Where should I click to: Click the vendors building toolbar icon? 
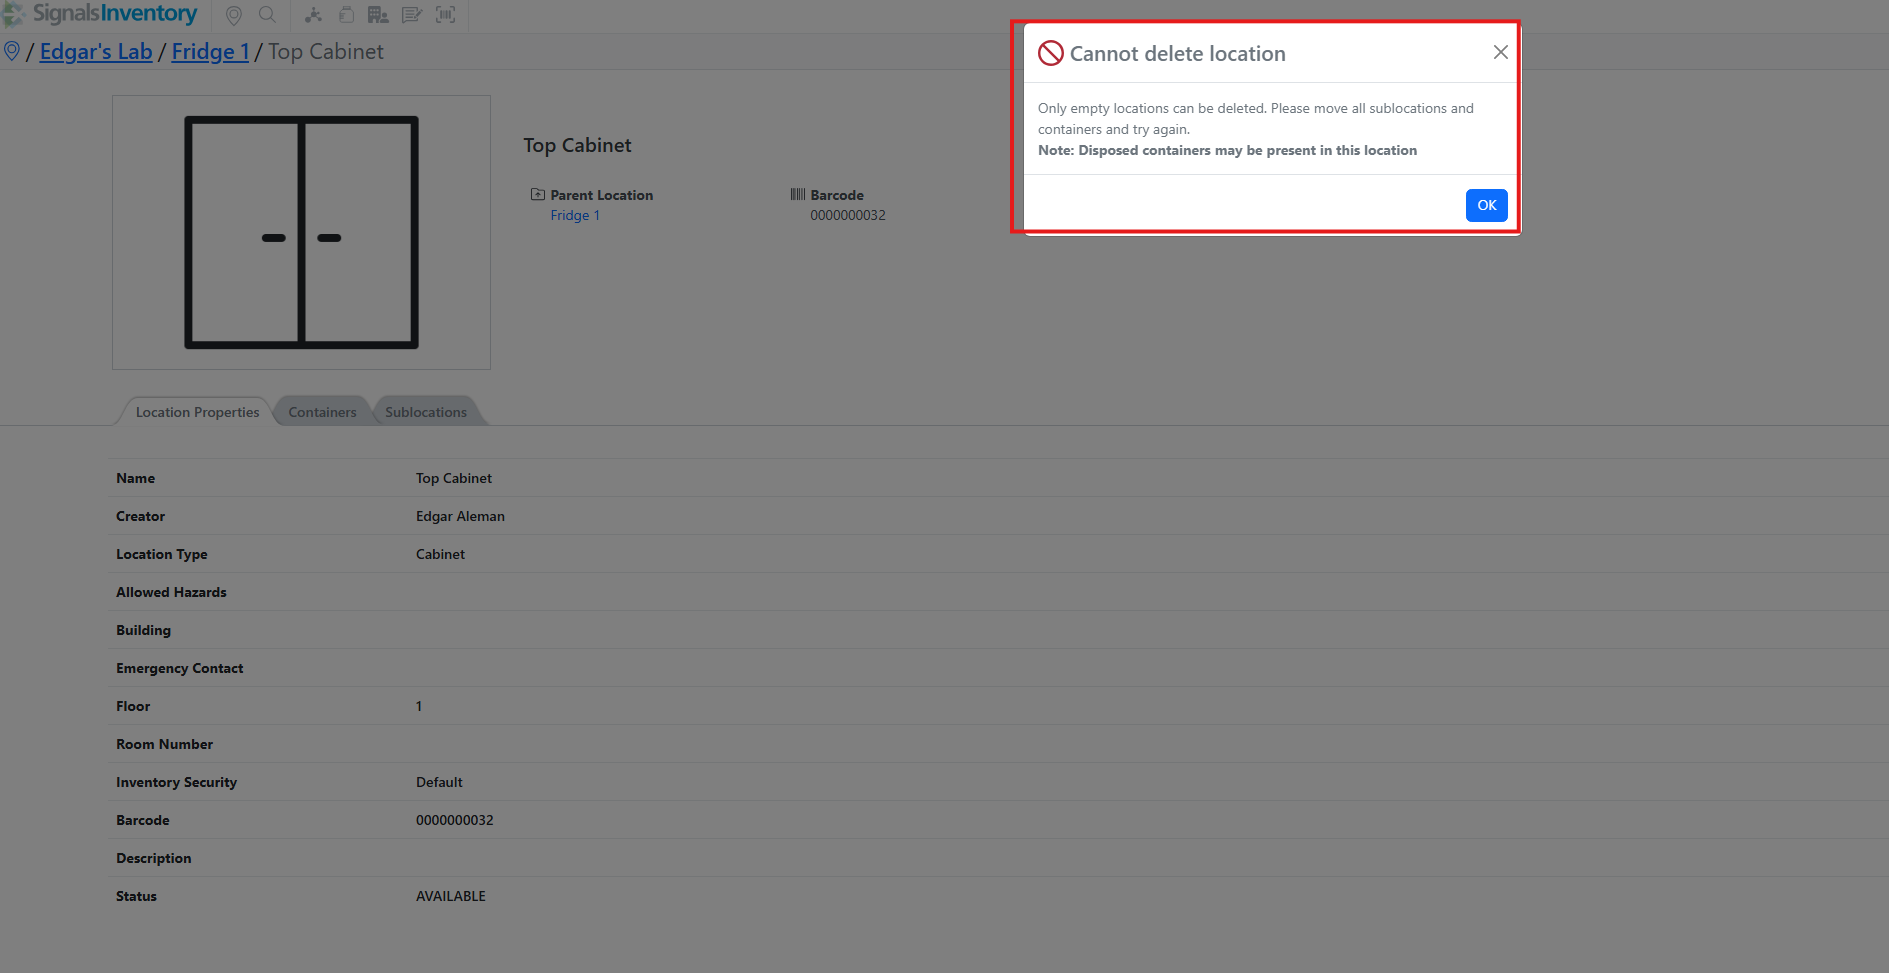(378, 15)
